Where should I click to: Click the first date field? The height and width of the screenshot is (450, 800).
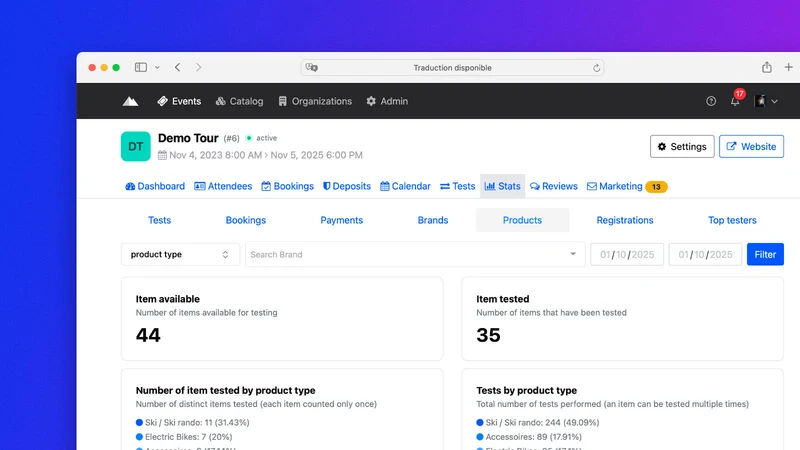627,254
